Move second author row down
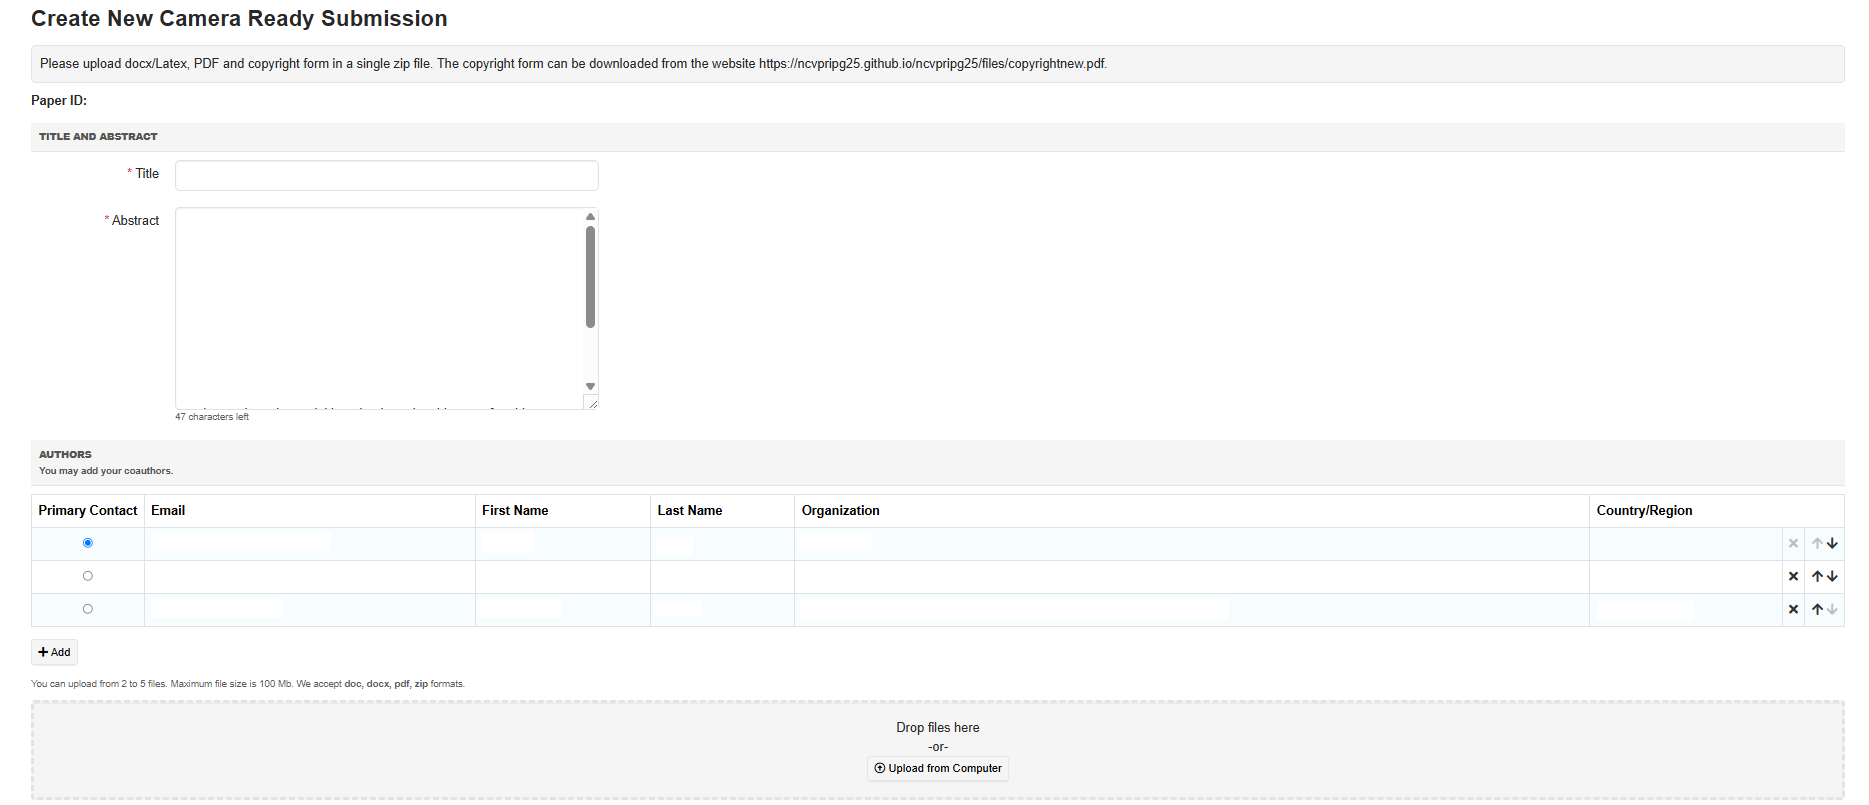Screen dimensions: 1869x805 (x=1832, y=577)
